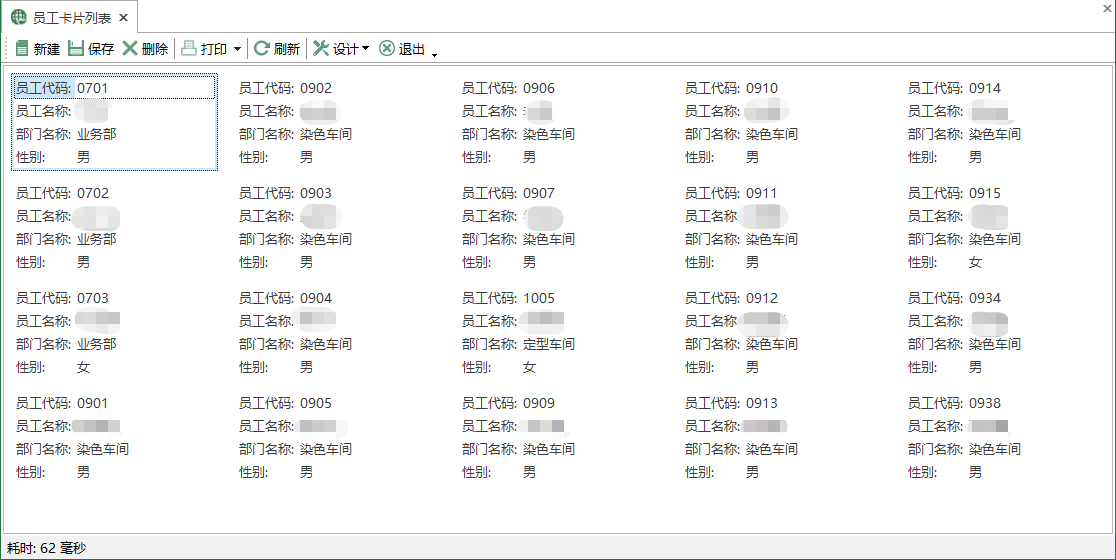Click the 设计 (Design) tools icon

click(321, 48)
